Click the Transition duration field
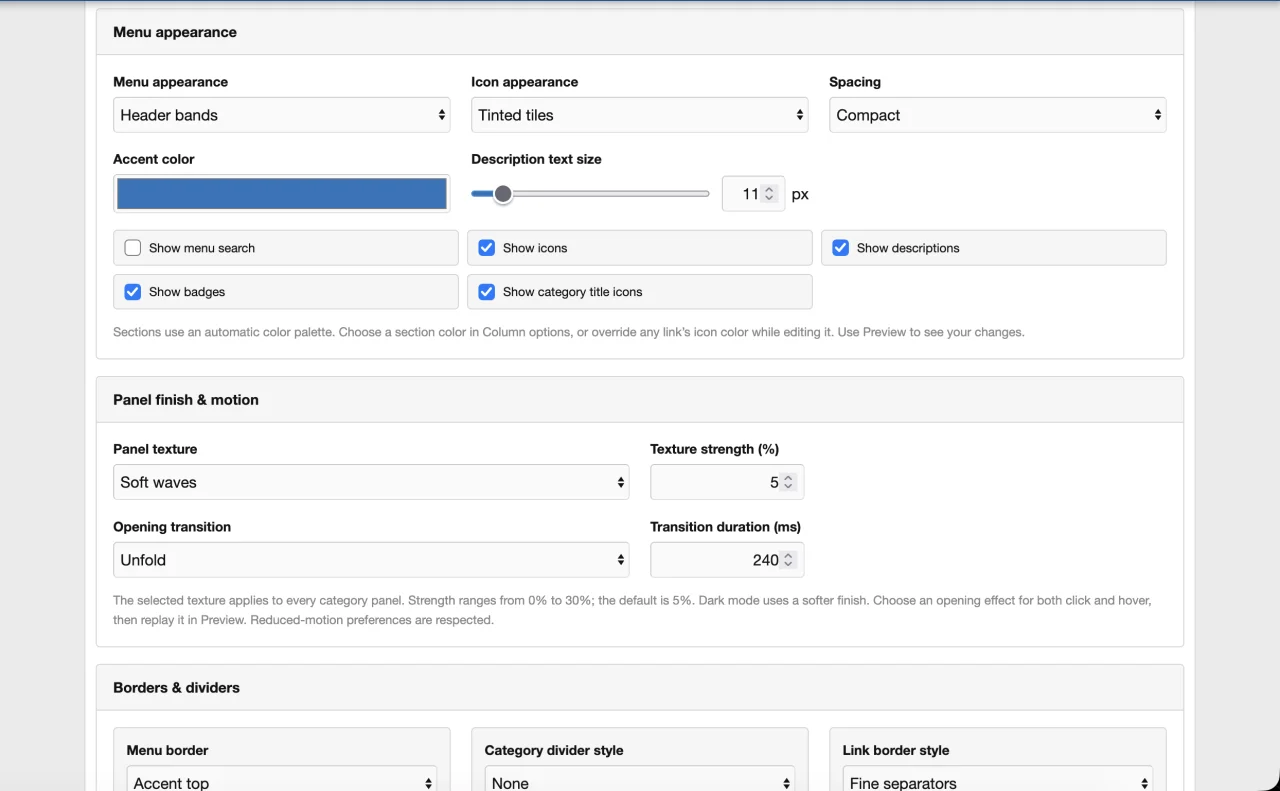The height and width of the screenshot is (791, 1280). coord(727,560)
